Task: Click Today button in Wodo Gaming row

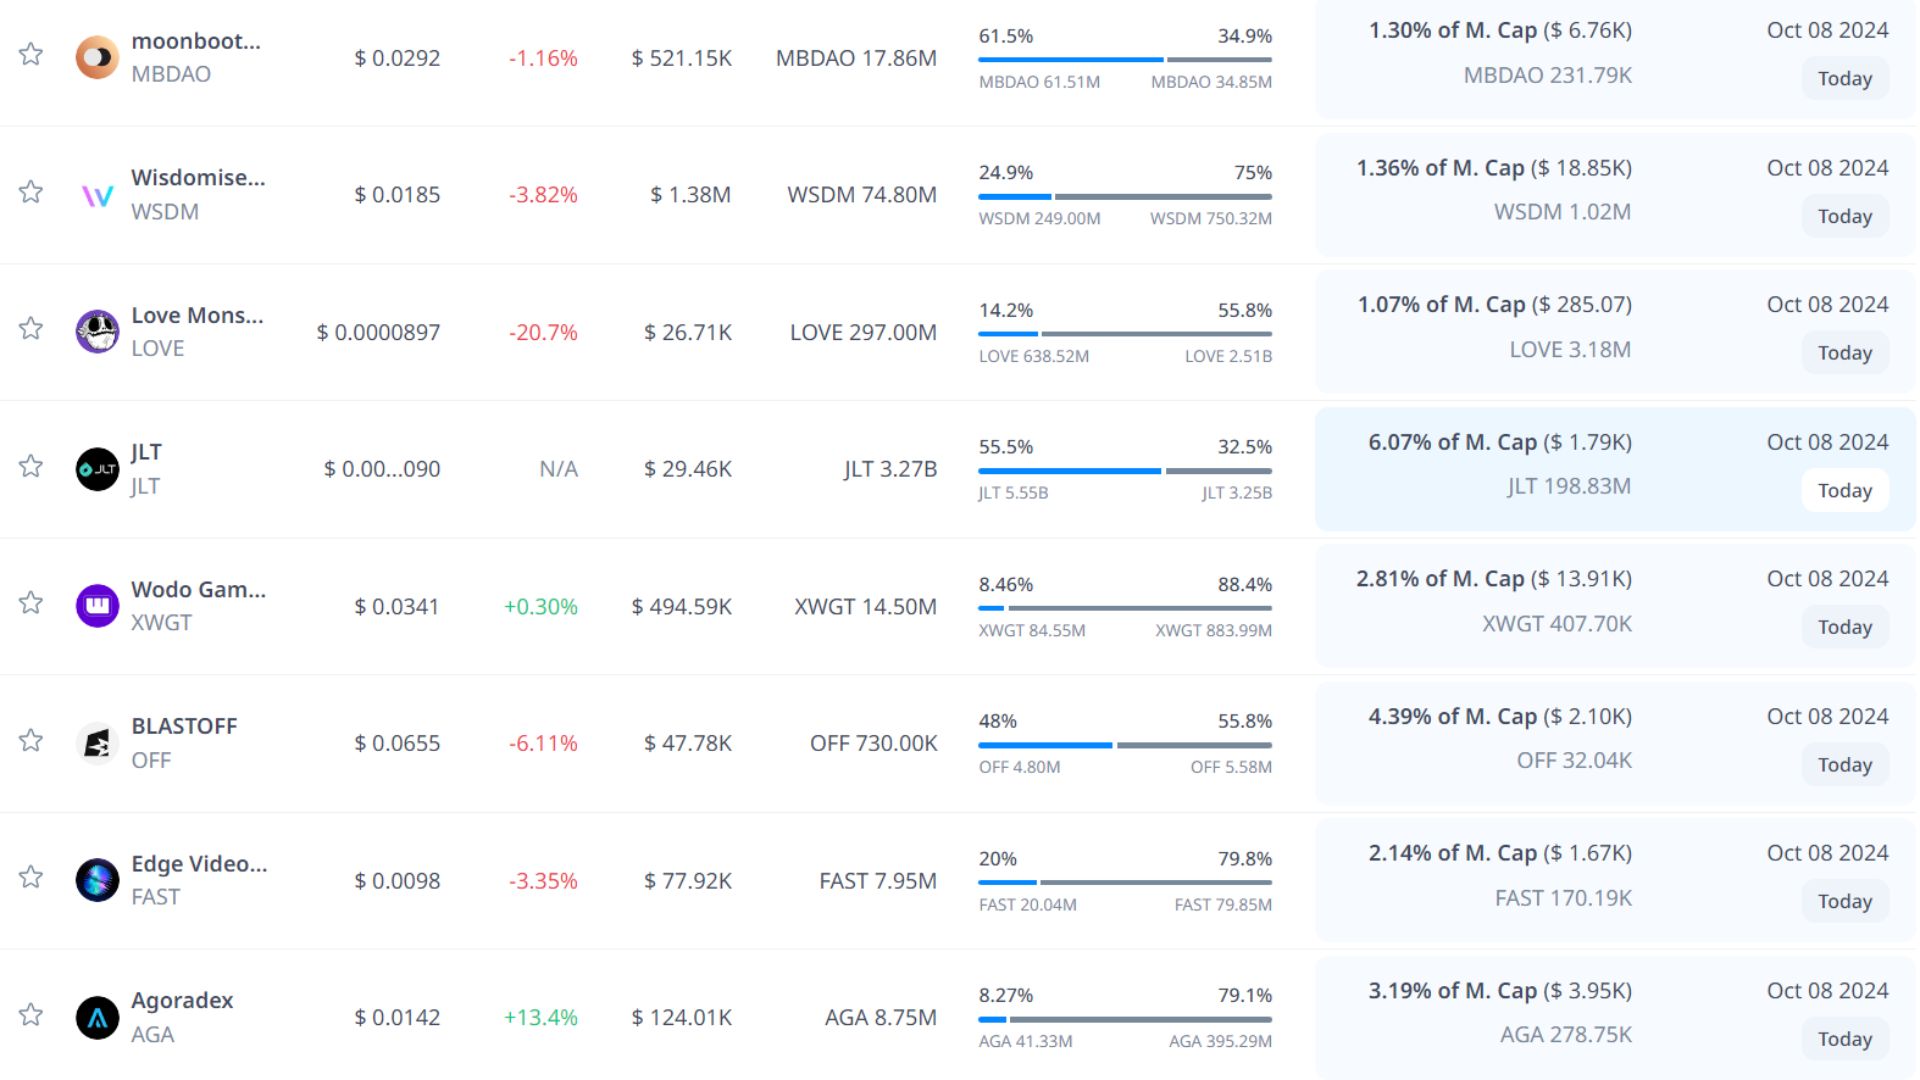Action: click(x=1844, y=628)
